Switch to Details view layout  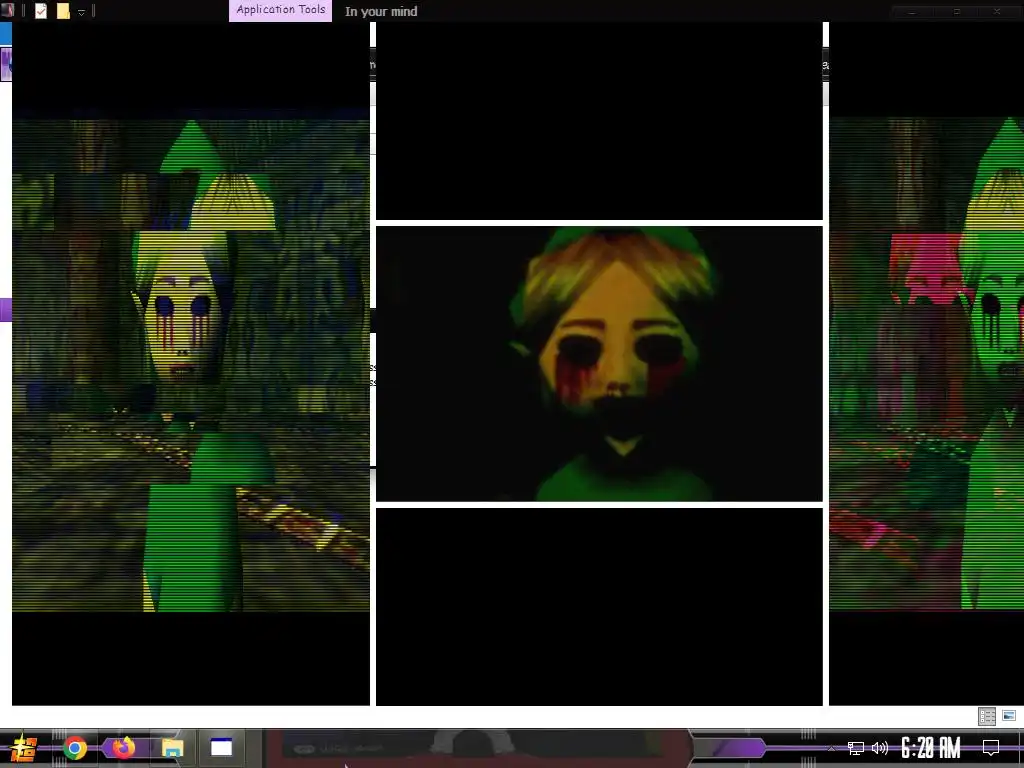(x=987, y=716)
